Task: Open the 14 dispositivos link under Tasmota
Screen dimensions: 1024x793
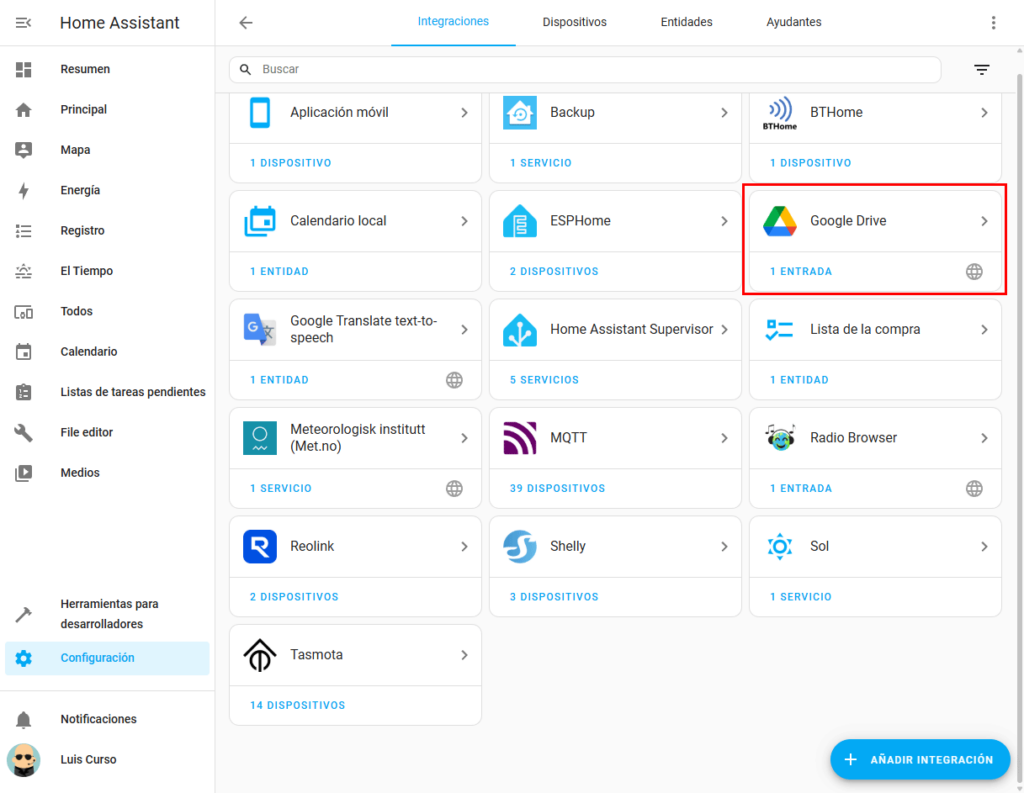Action: click(297, 706)
